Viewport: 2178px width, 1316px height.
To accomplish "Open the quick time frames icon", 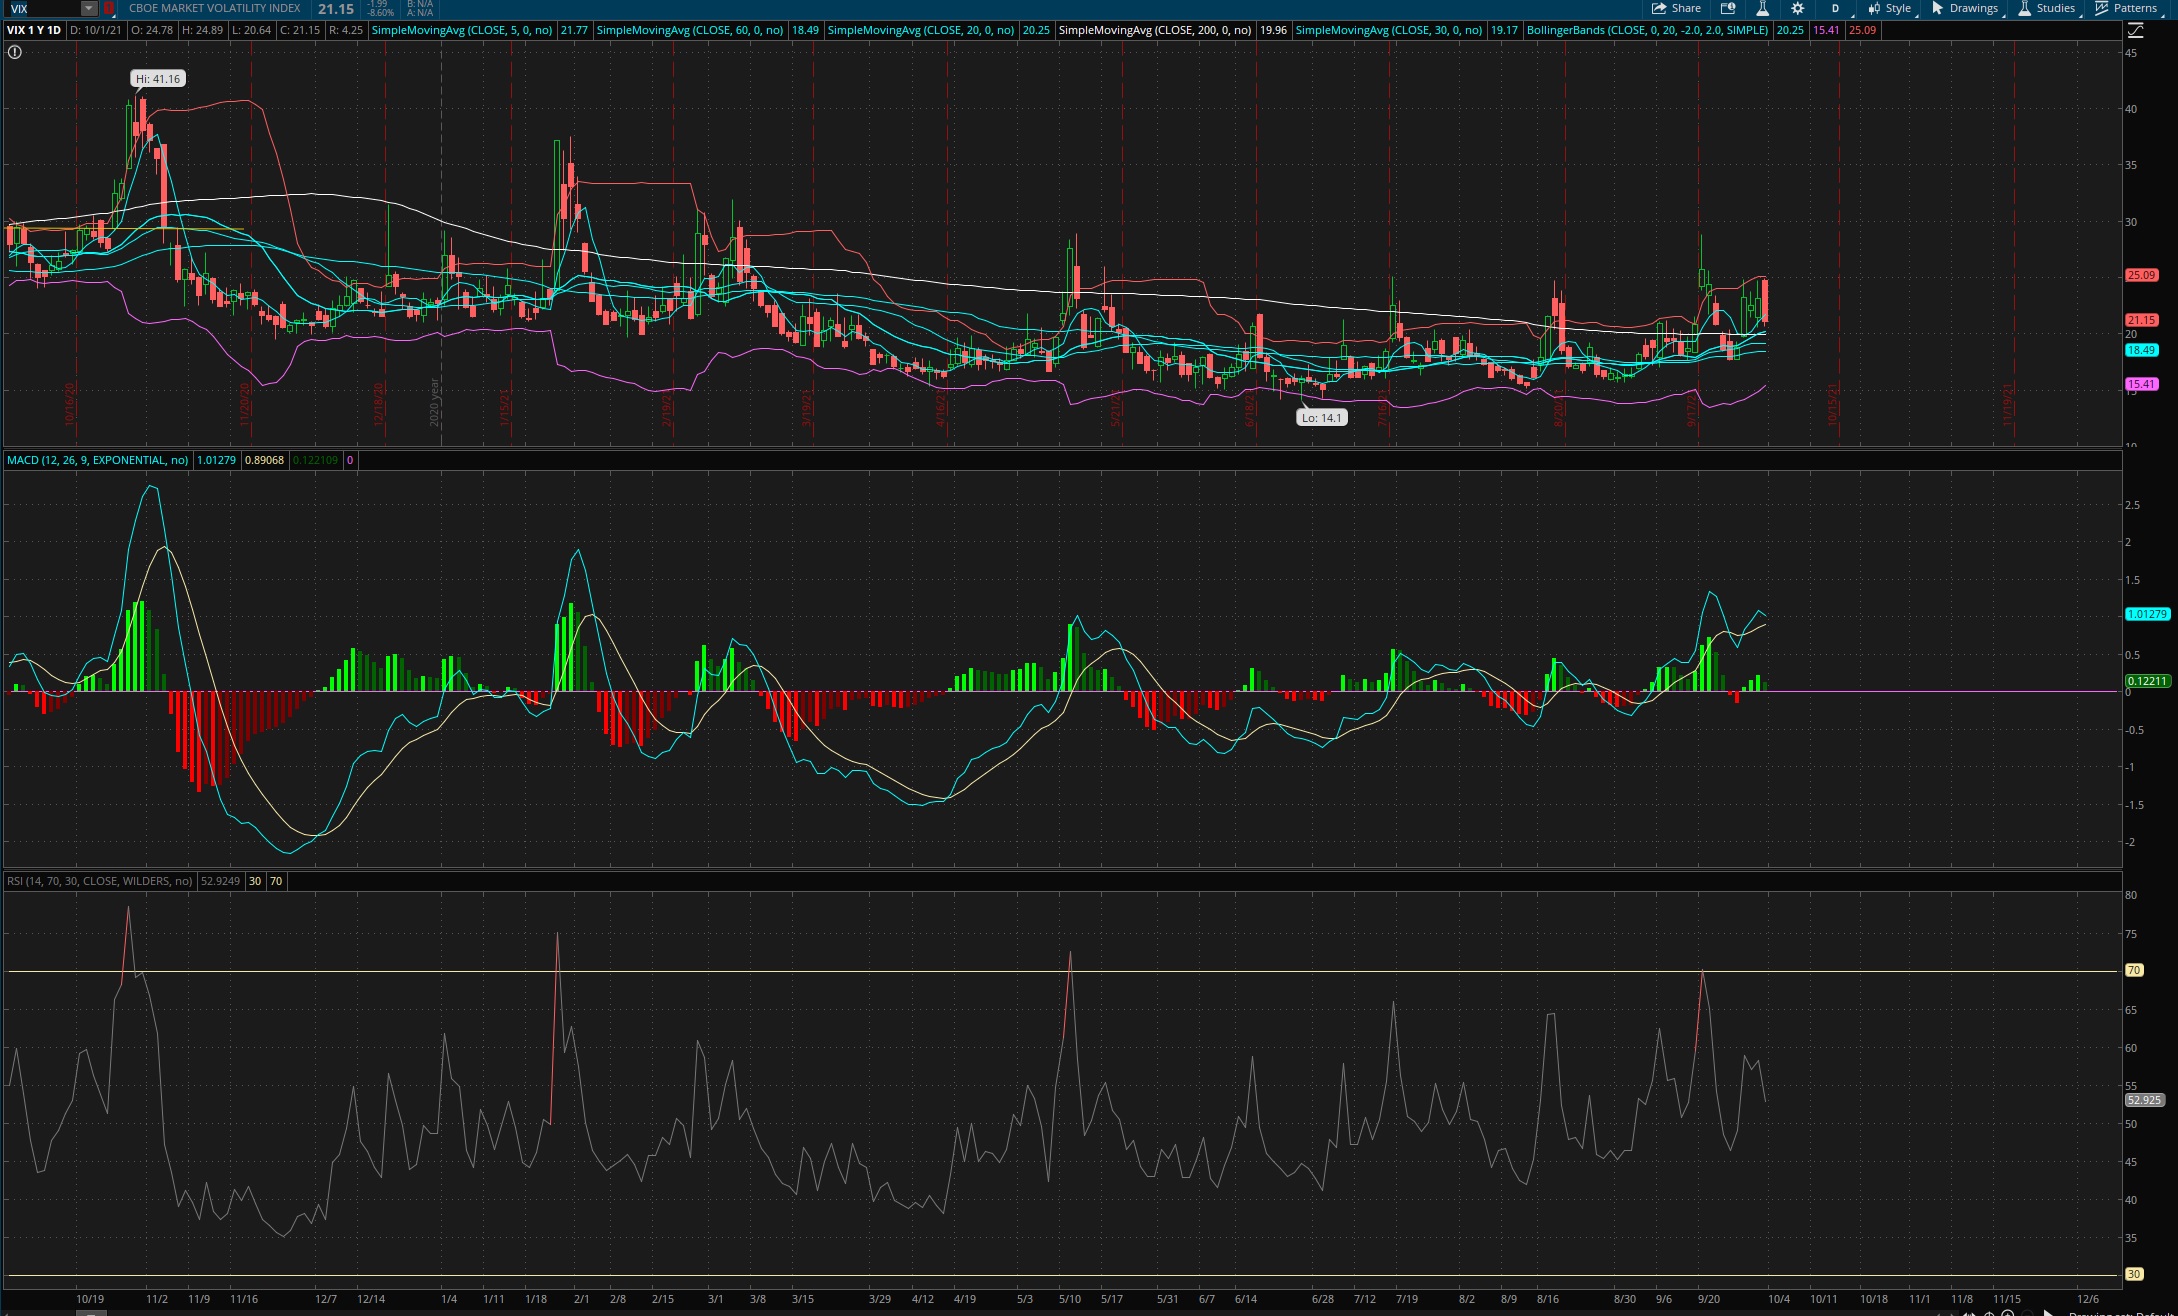I will coord(1728,8).
